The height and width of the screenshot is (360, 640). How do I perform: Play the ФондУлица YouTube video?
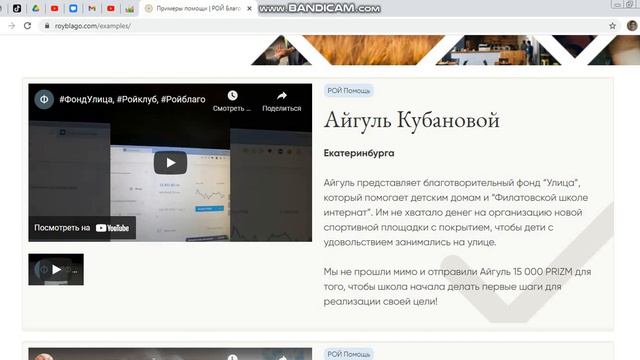click(x=170, y=162)
